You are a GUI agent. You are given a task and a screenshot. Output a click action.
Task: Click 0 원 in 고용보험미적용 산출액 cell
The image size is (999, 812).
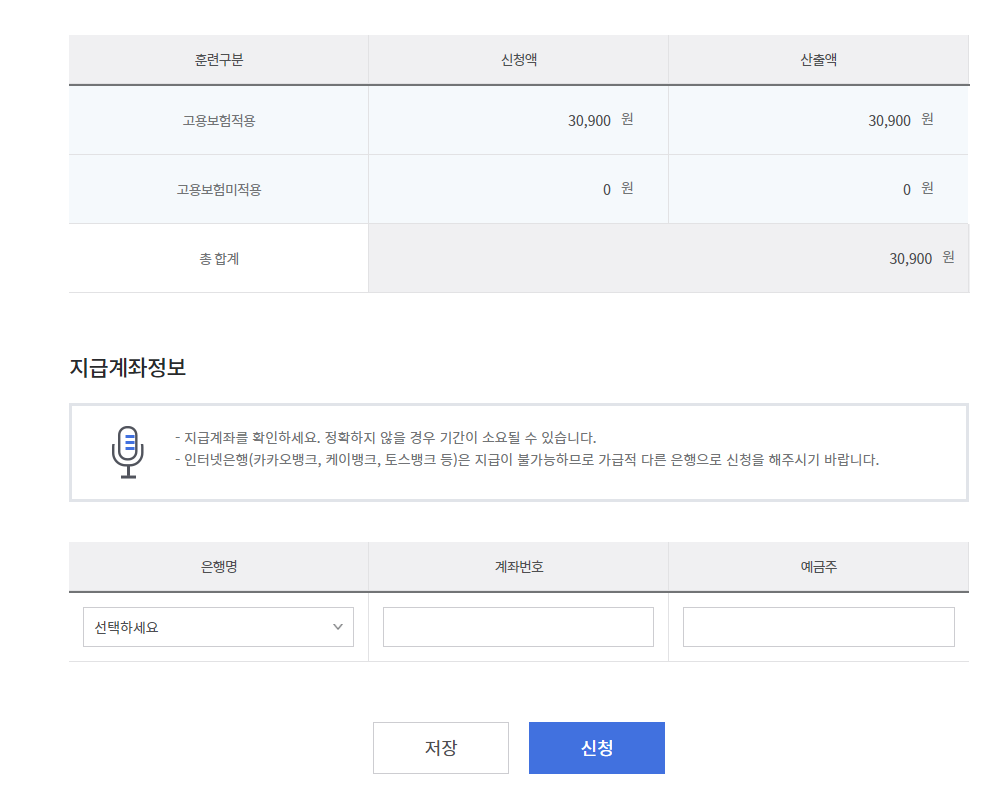point(918,189)
